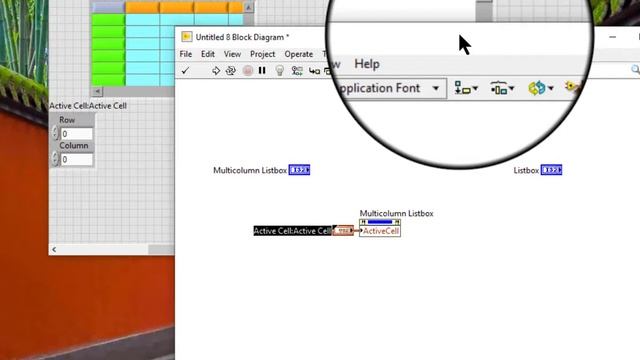Screen dimensions: 640x360
Task: Click the Retain Wire Values icon
Action: 297,71
